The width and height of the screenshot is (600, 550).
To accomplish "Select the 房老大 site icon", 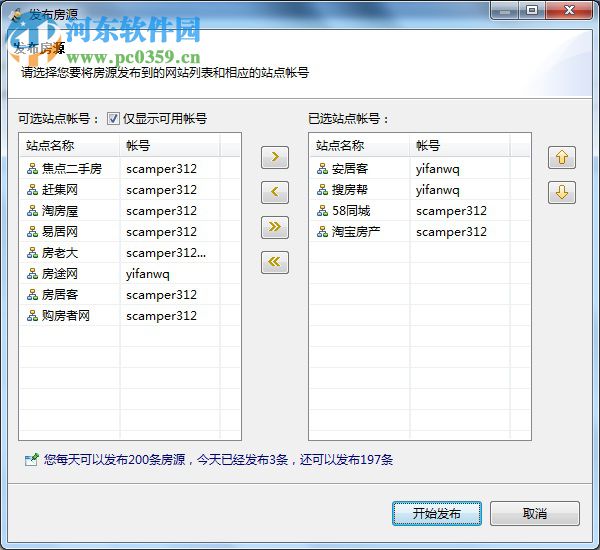I will point(33,253).
